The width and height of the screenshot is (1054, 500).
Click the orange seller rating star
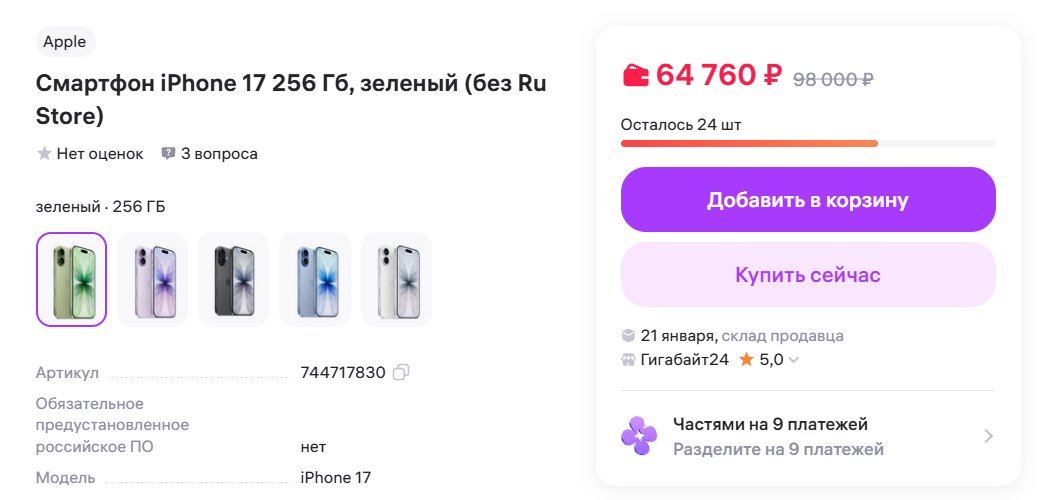point(746,360)
